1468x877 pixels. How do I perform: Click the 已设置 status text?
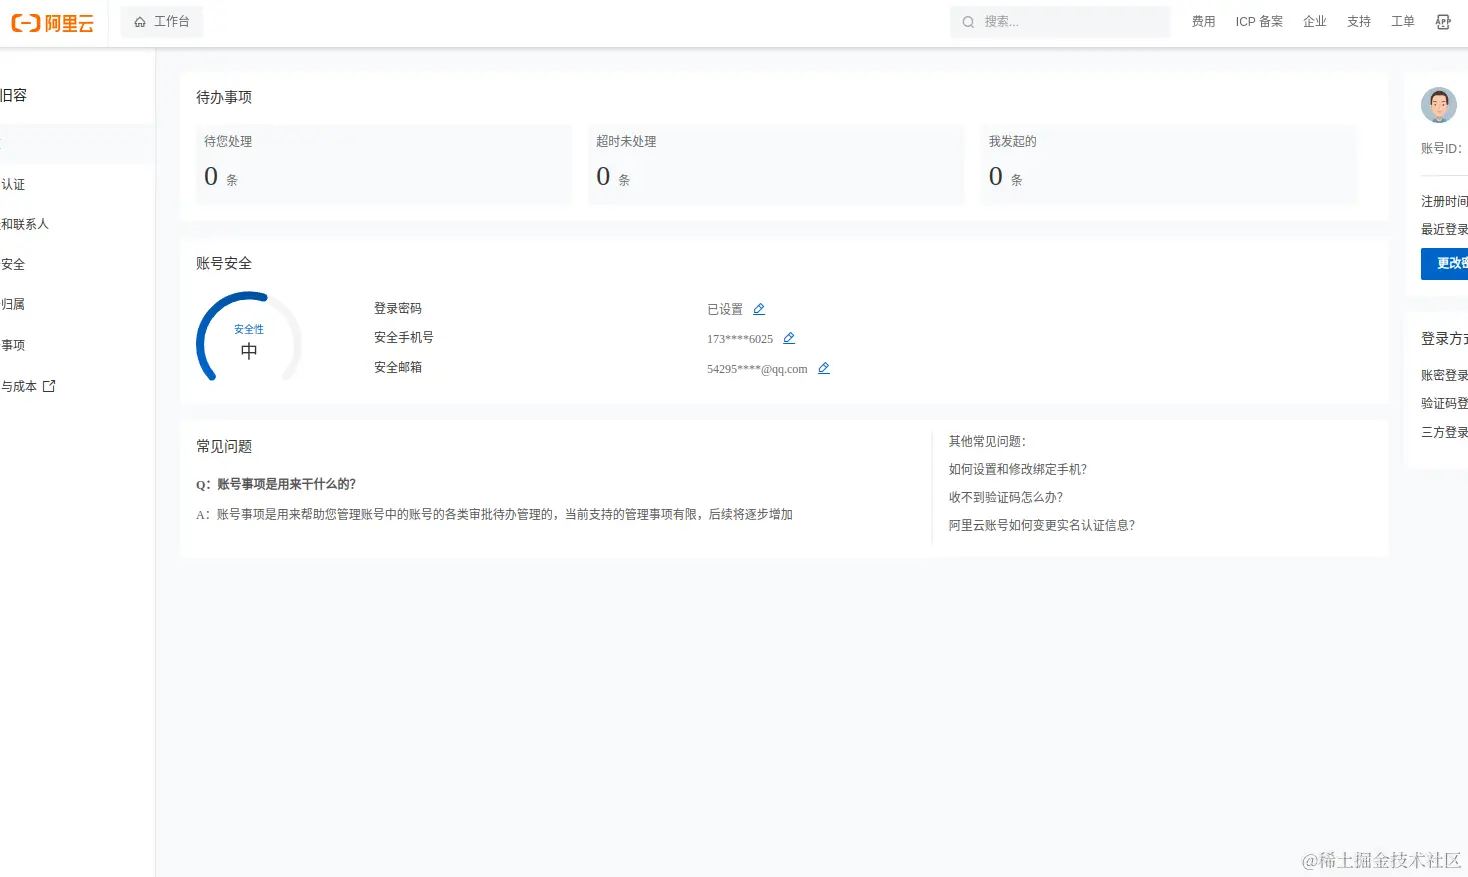point(725,309)
